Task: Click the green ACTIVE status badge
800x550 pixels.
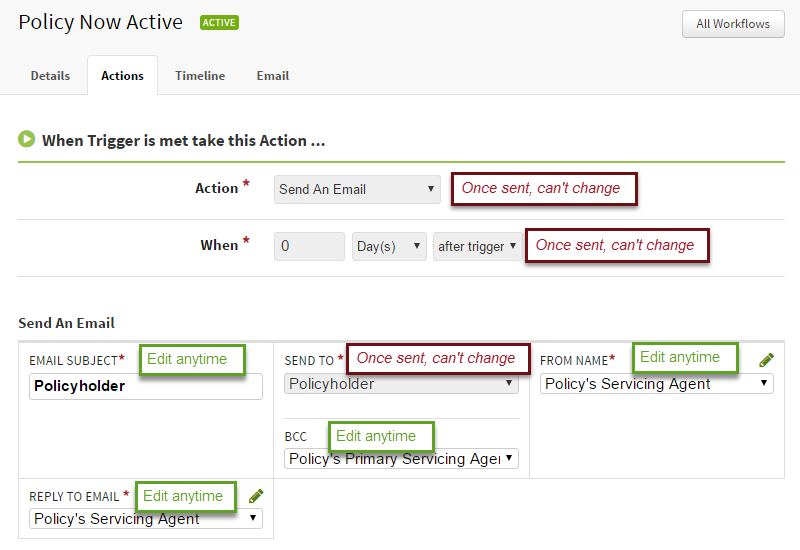Action: 219,22
